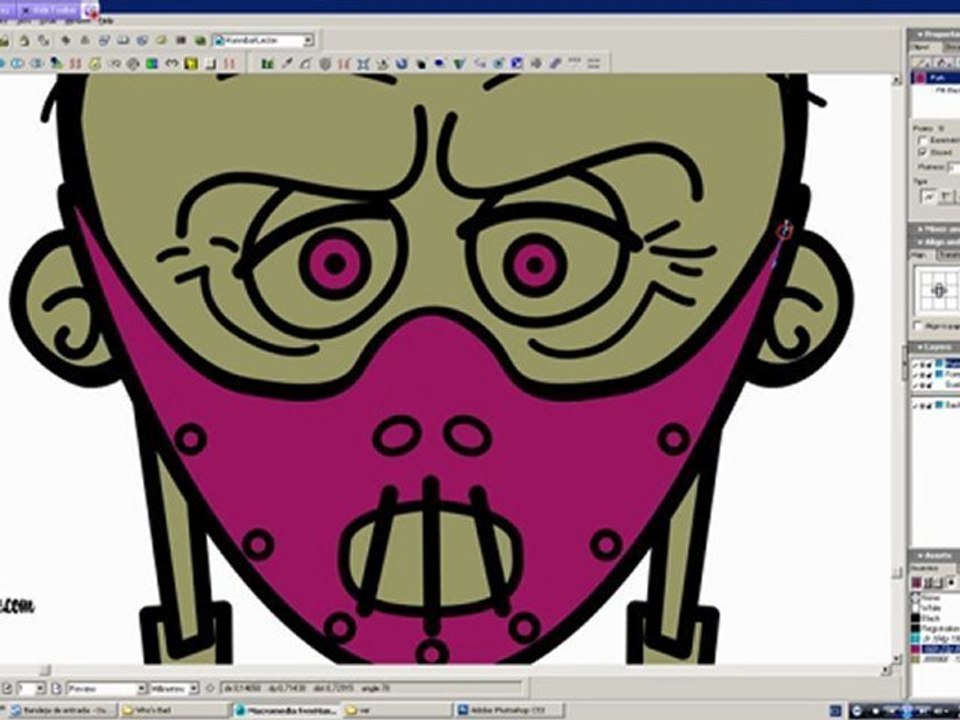Select the Path row in Properties list
The height and width of the screenshot is (720, 960).
936,78
